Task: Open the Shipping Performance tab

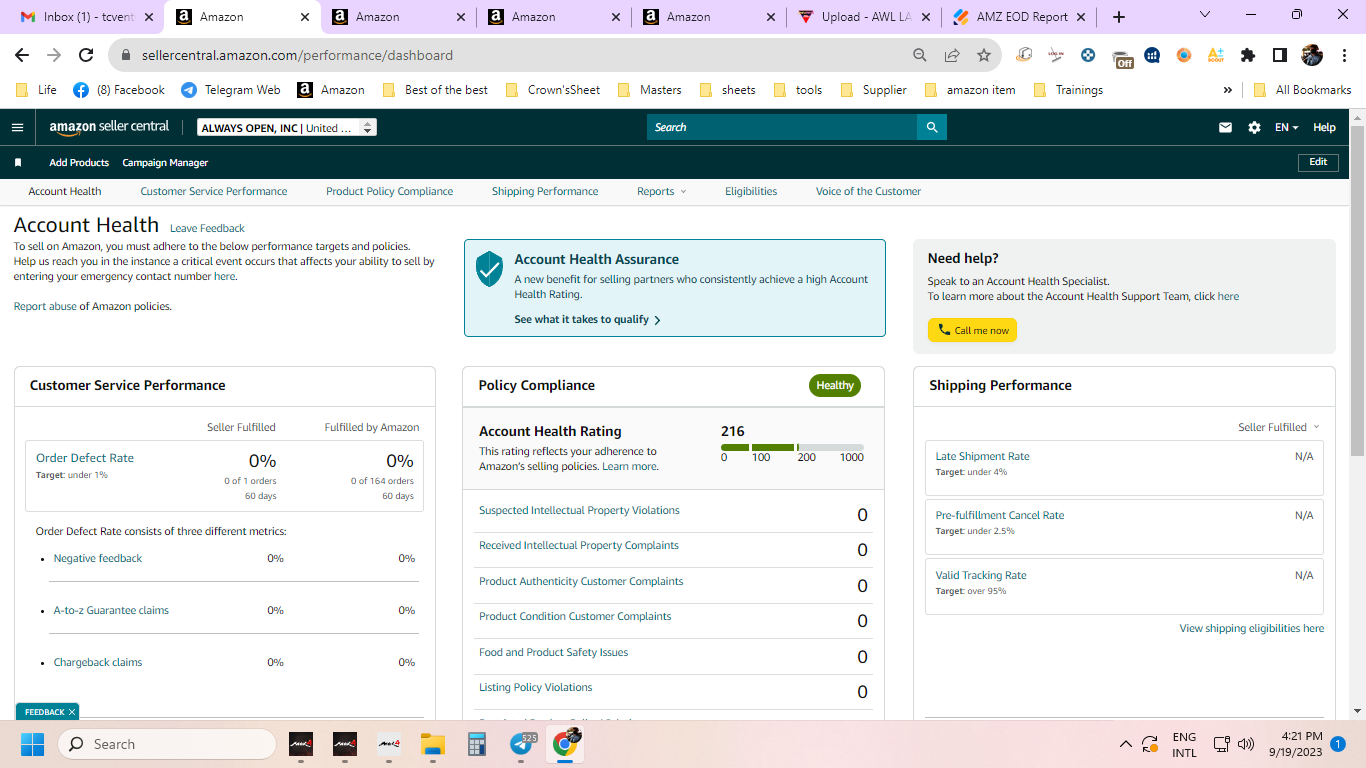Action: pos(545,191)
